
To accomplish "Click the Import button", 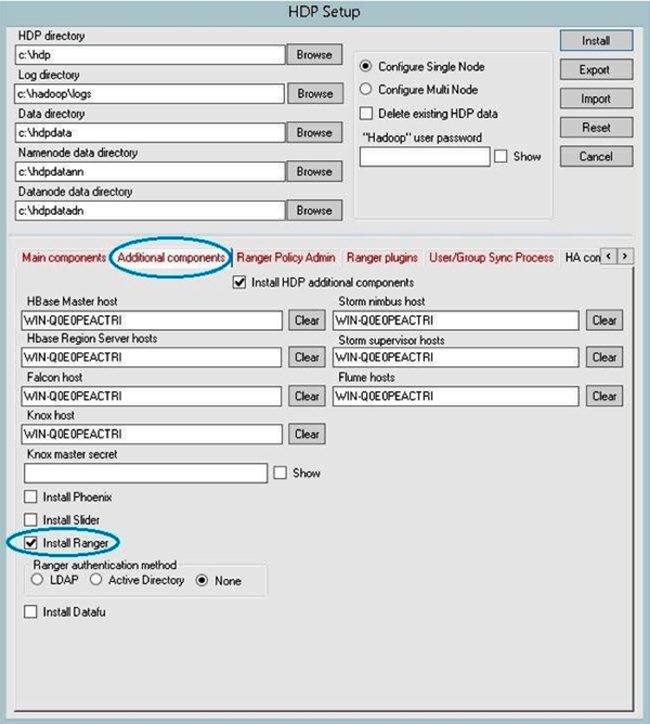I will [596, 99].
